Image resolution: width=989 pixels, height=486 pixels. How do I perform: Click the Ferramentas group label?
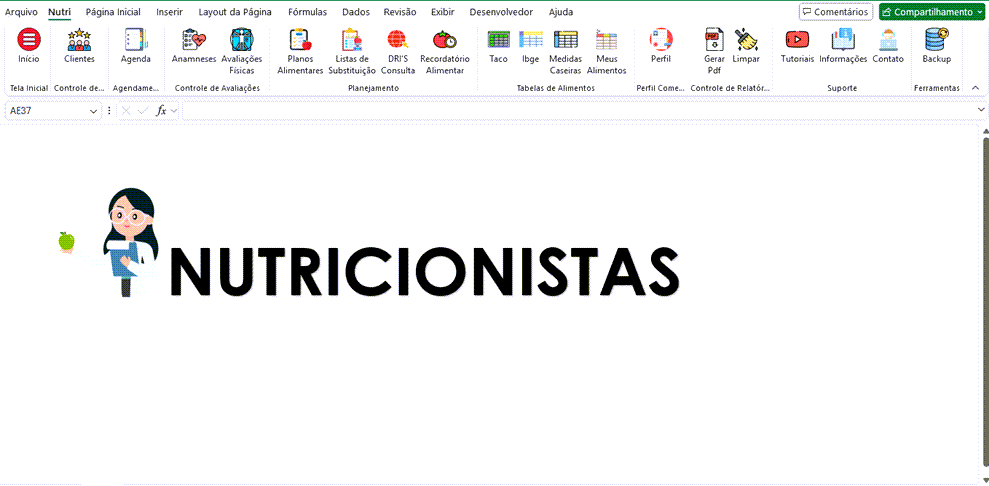coord(937,88)
